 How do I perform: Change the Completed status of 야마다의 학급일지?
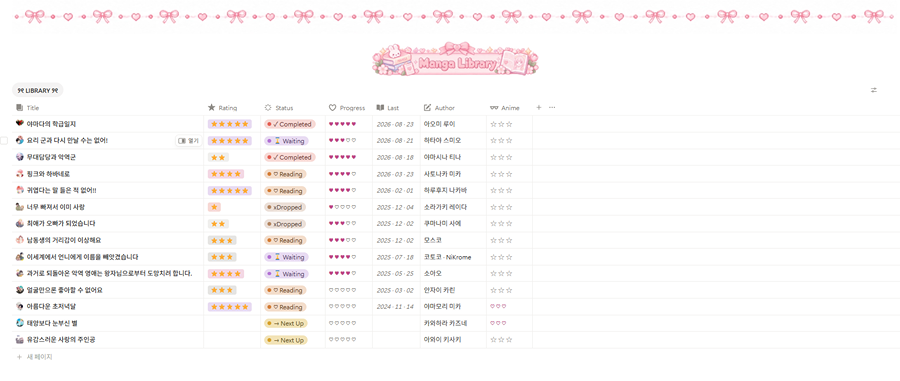point(290,124)
